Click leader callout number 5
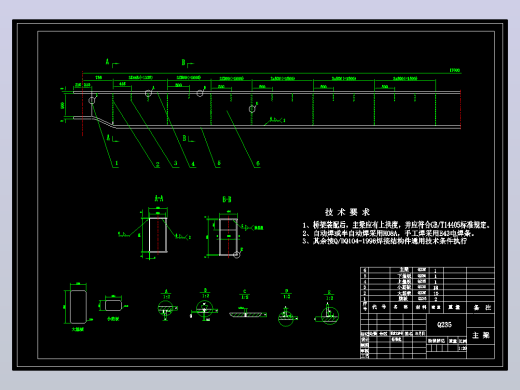Image resolution: width=520 pixels, height=390 pixels. tap(219, 163)
